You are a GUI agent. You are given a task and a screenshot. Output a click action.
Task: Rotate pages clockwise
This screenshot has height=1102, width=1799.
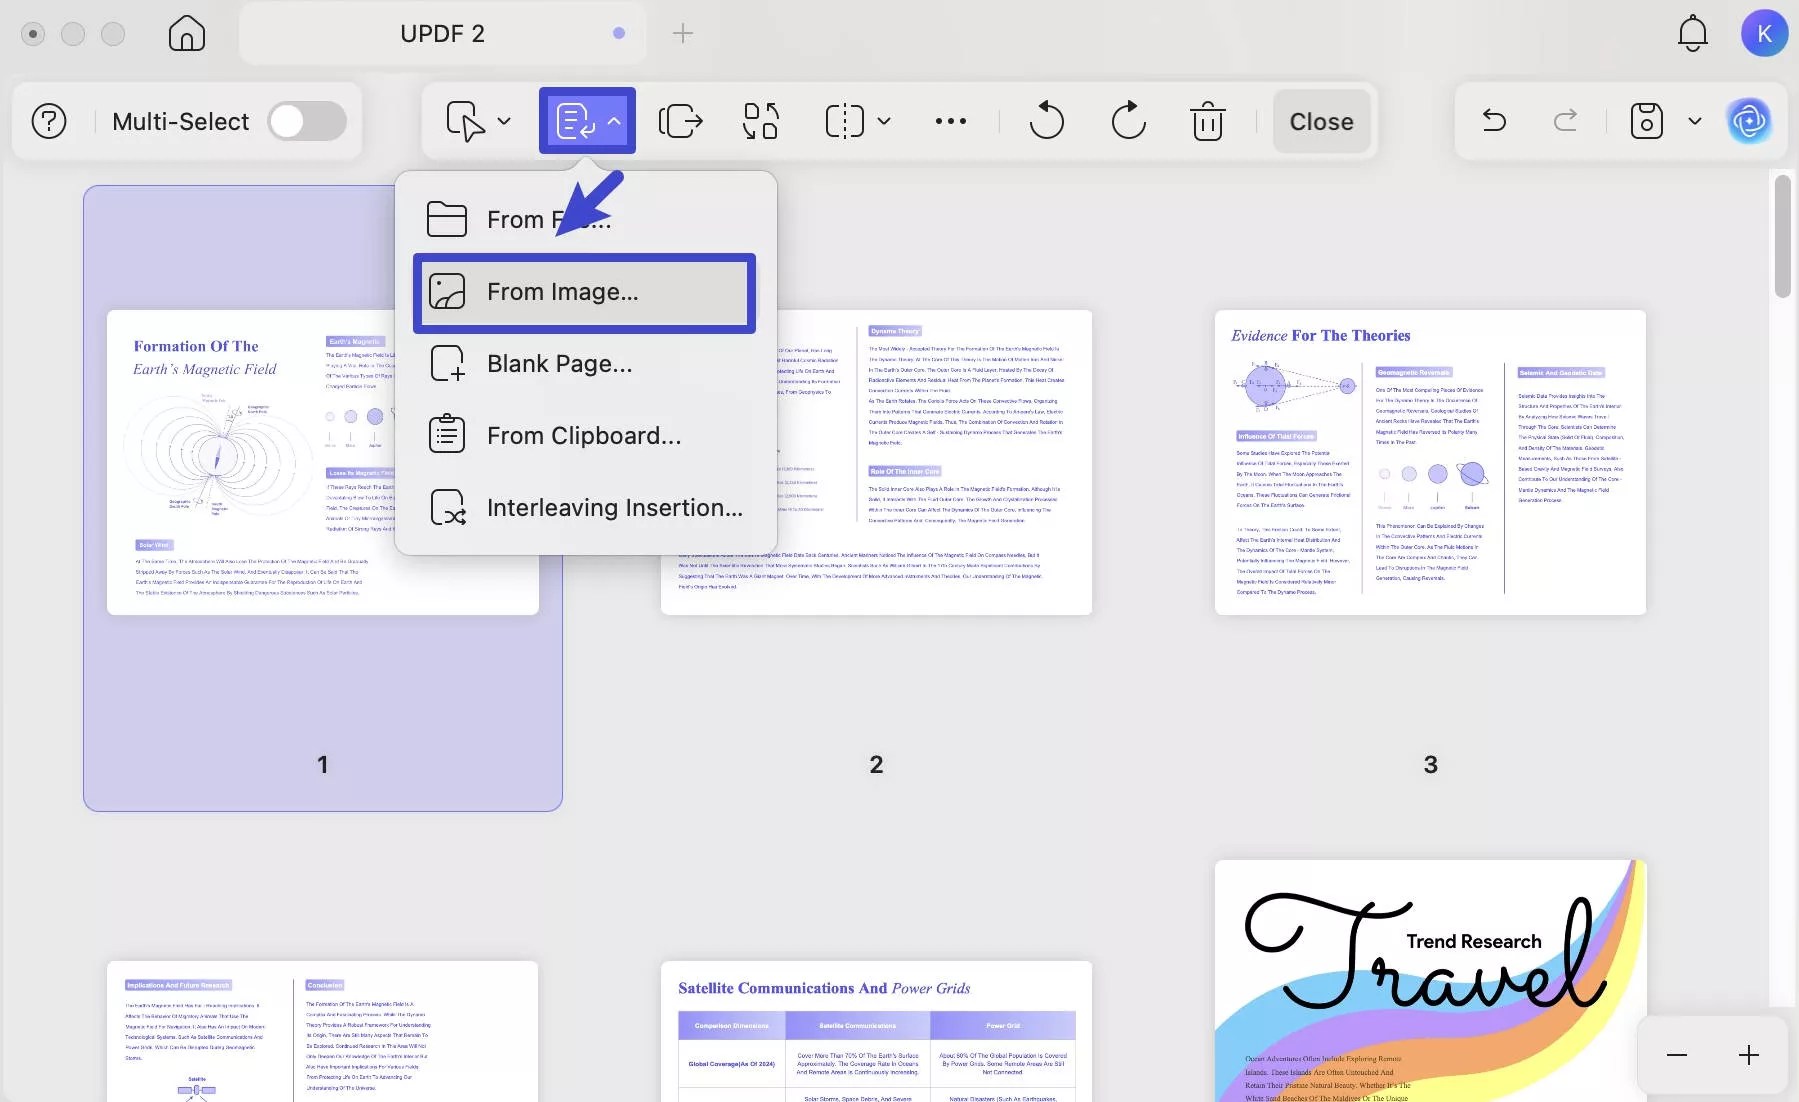pyautogui.click(x=1128, y=121)
